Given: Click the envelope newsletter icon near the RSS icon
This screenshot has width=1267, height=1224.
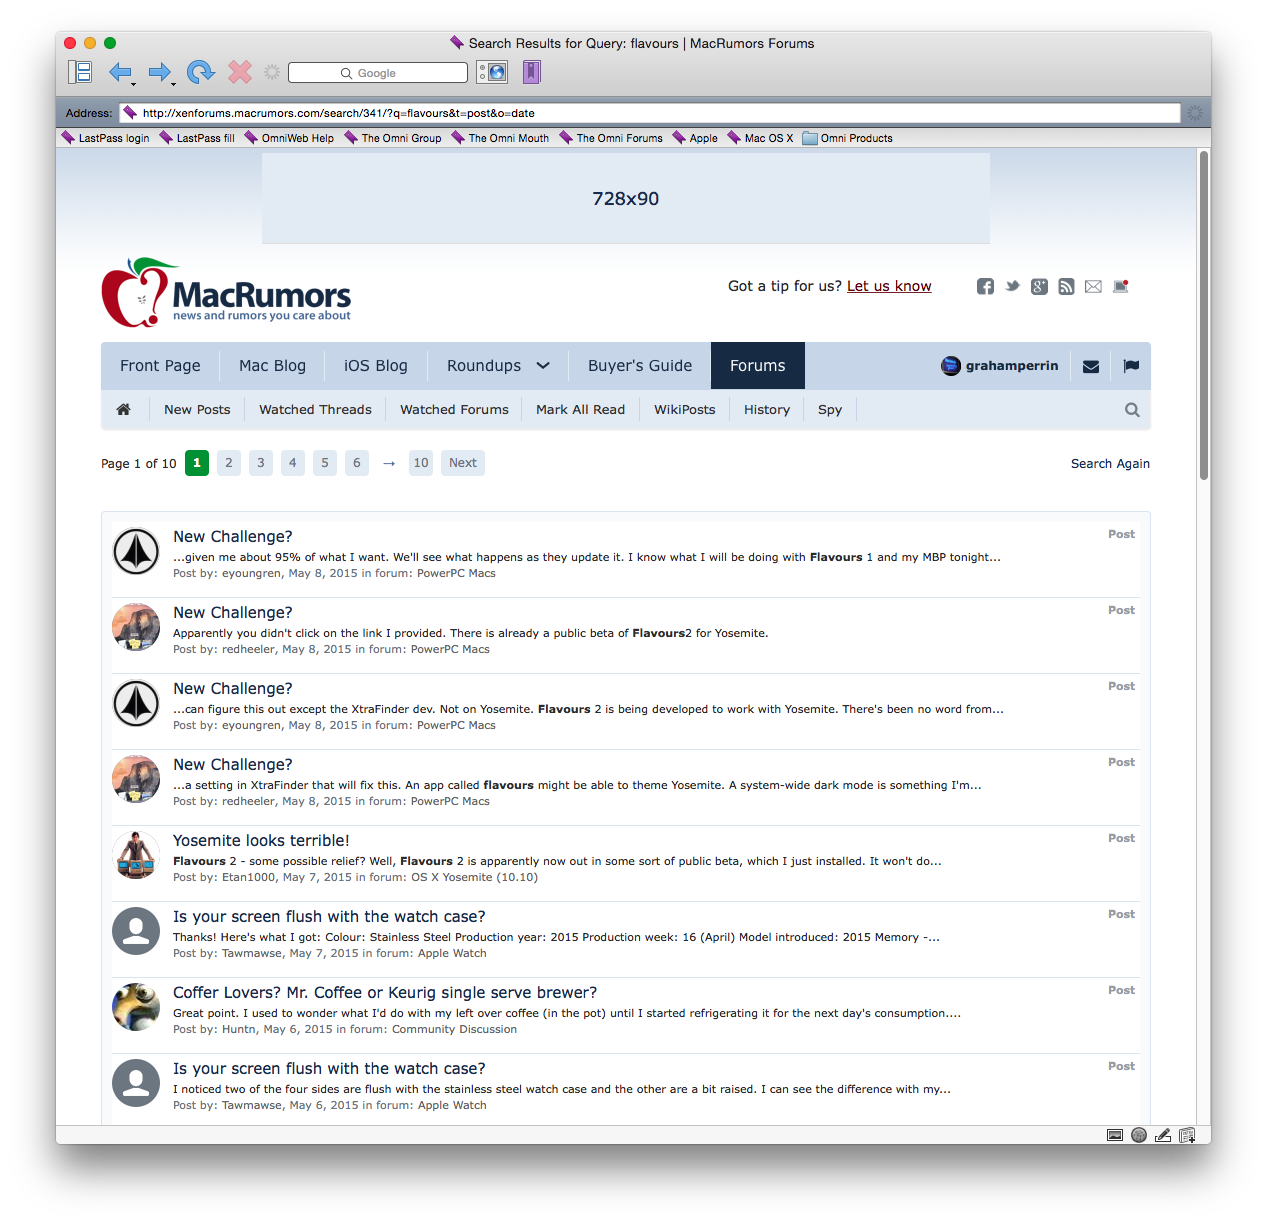Looking at the screenshot, I should (x=1093, y=287).
